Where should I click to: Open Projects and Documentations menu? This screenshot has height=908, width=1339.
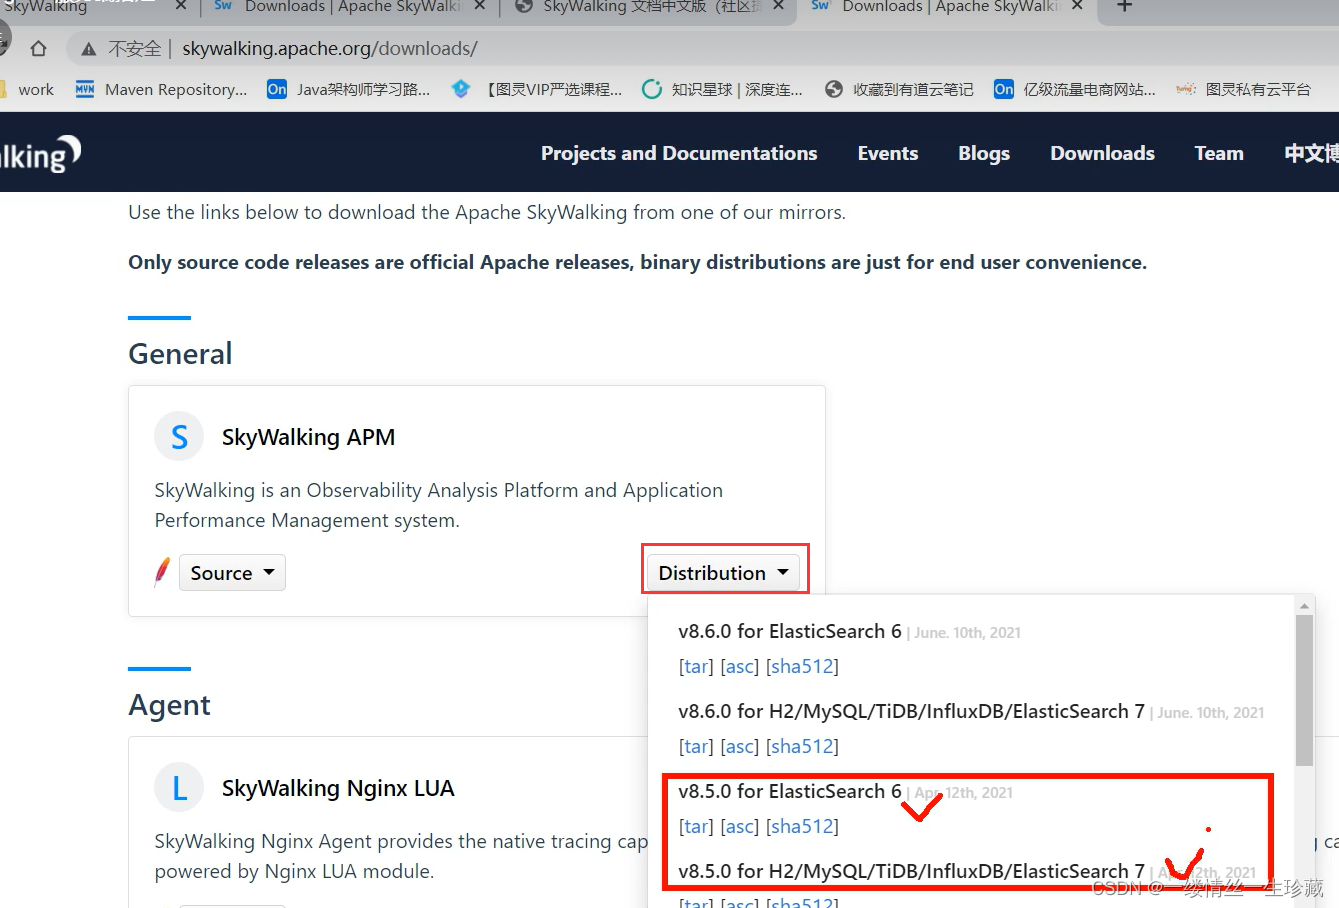tap(679, 153)
